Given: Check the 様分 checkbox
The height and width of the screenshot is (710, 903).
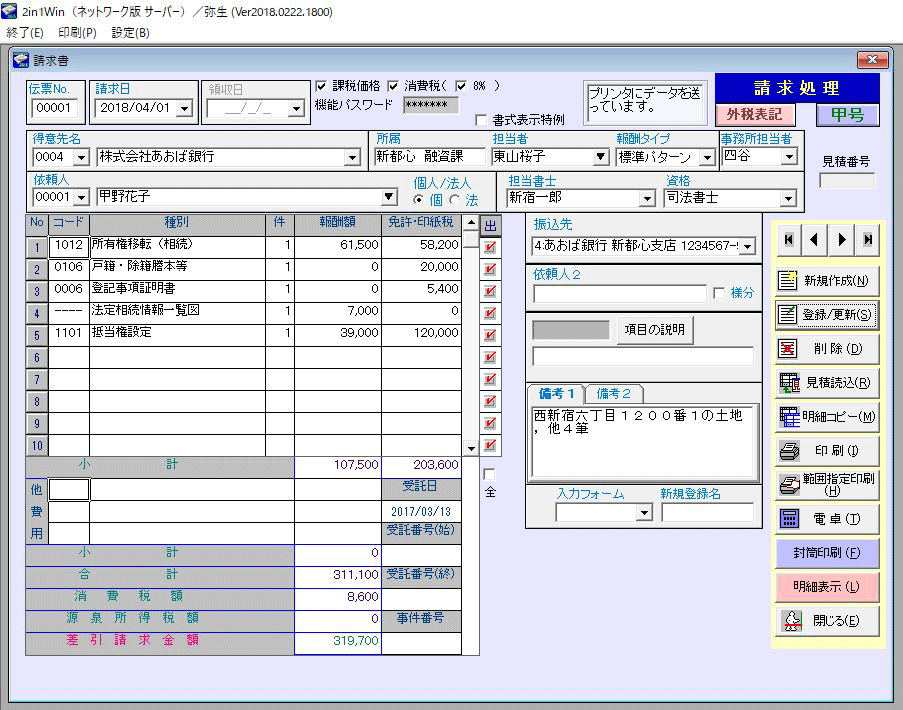Looking at the screenshot, I should pos(719,293).
